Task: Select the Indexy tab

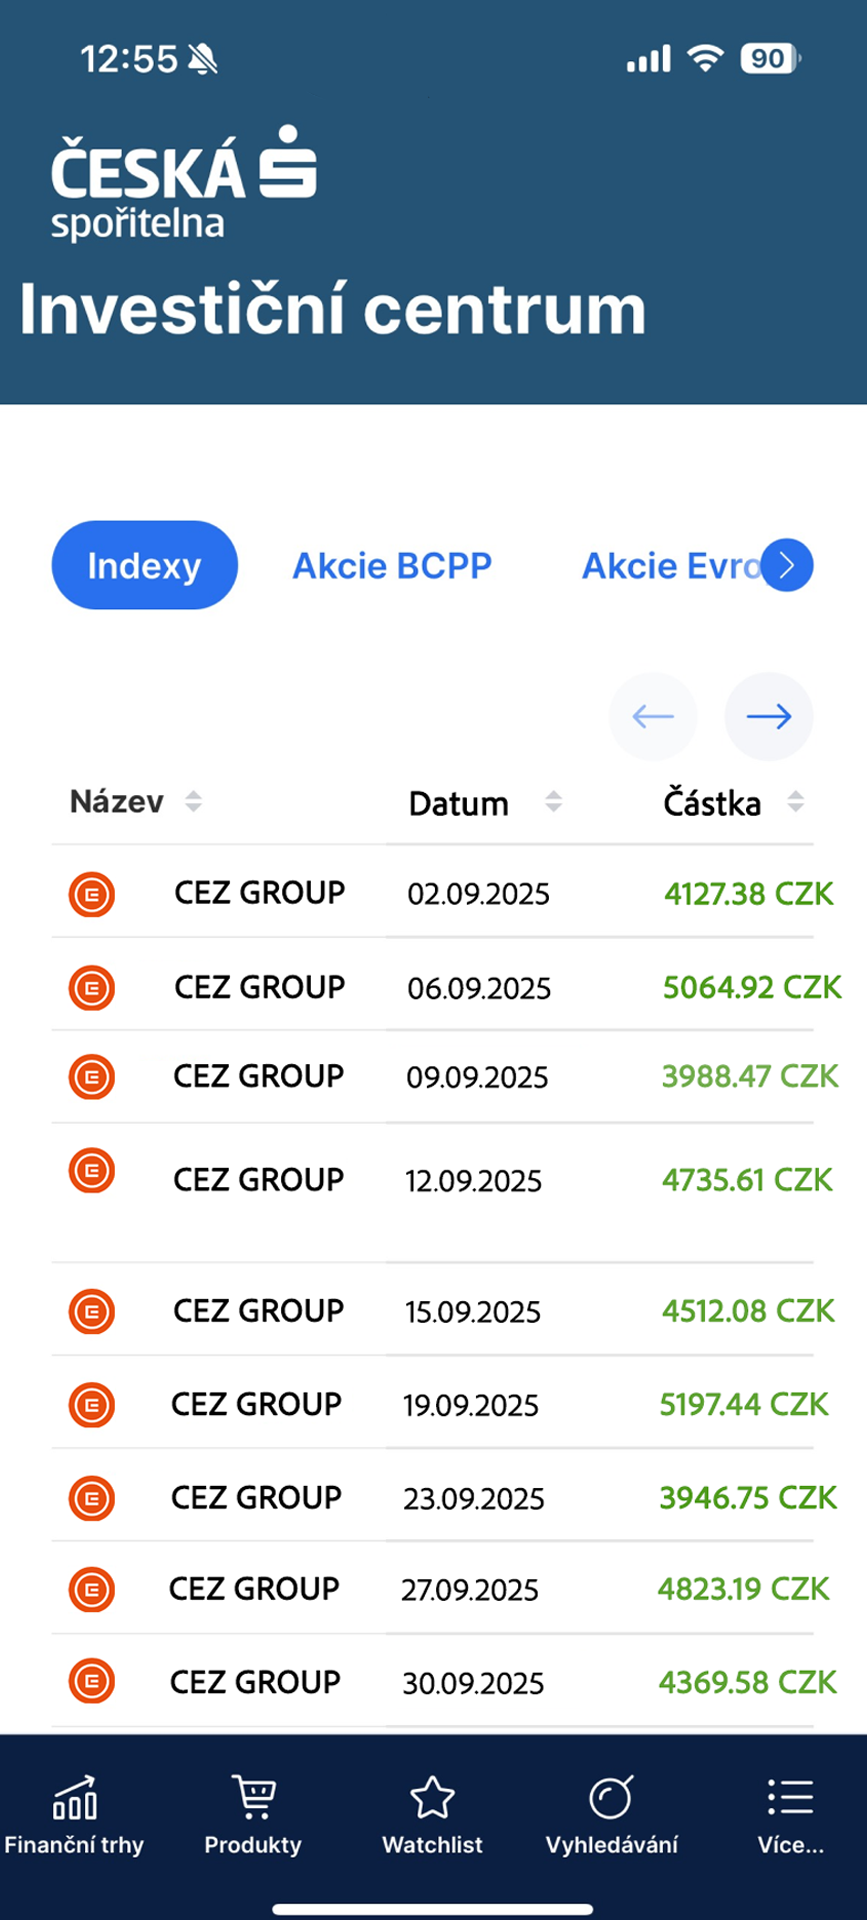Action: click(144, 565)
